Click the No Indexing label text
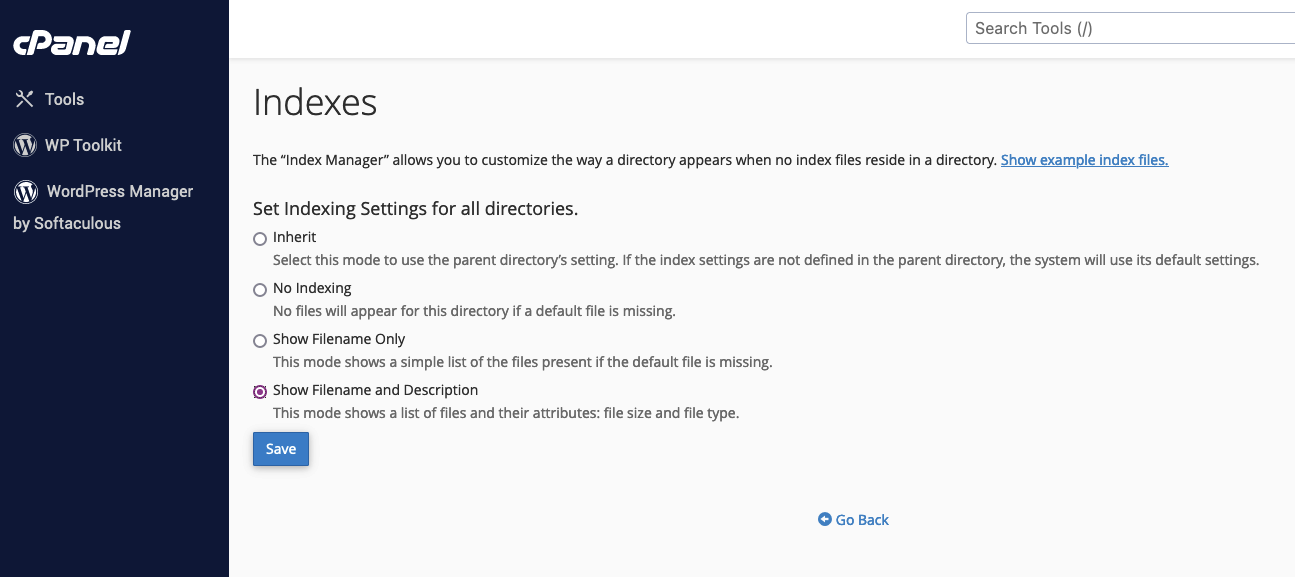This screenshot has height=577, width=1295. [312, 288]
